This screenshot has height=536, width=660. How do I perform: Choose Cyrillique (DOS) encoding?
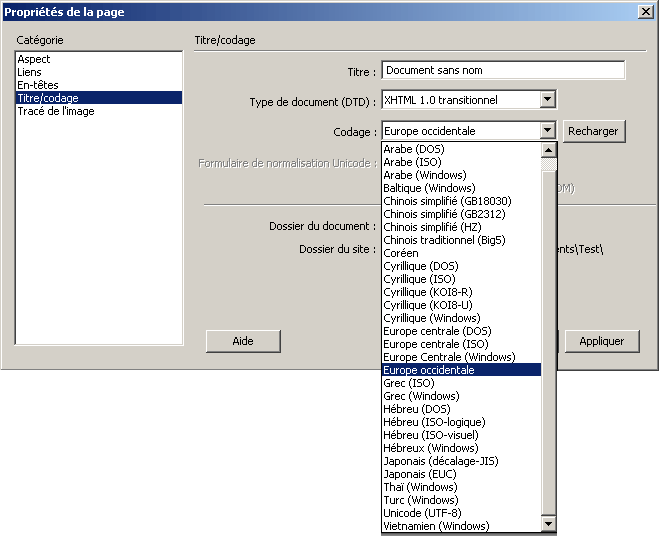tap(461, 266)
